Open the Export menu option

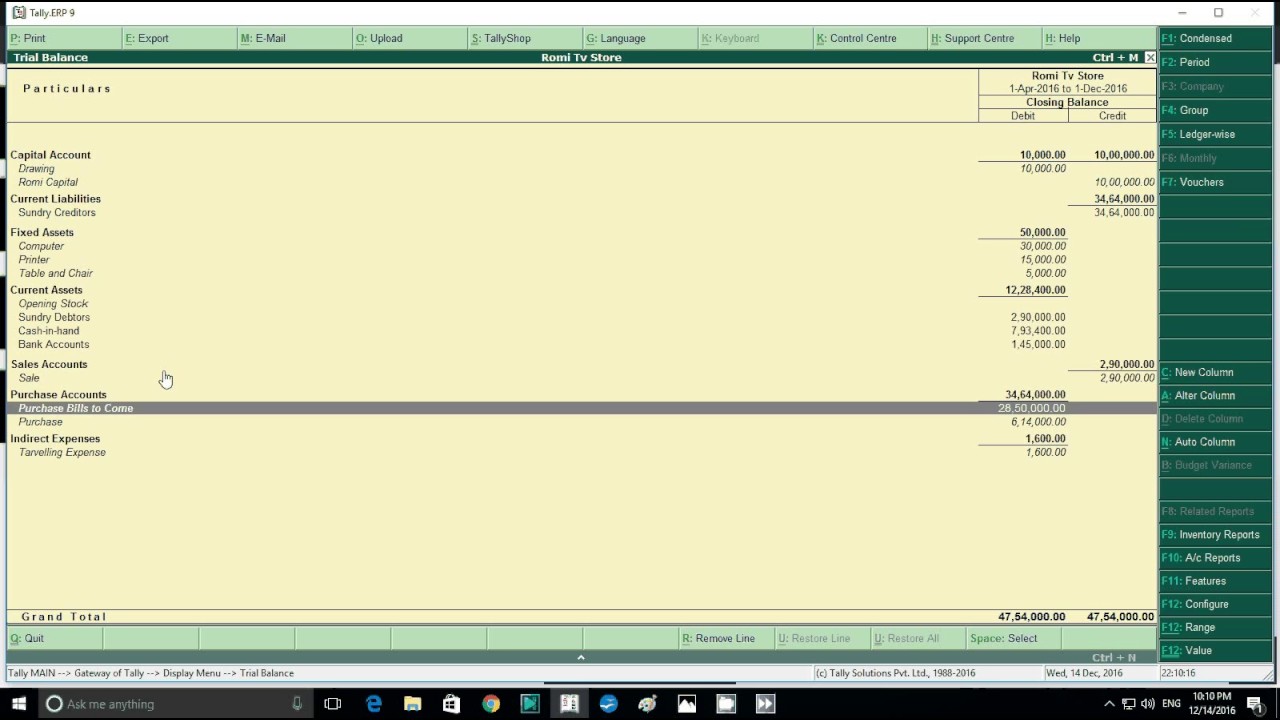click(179, 38)
